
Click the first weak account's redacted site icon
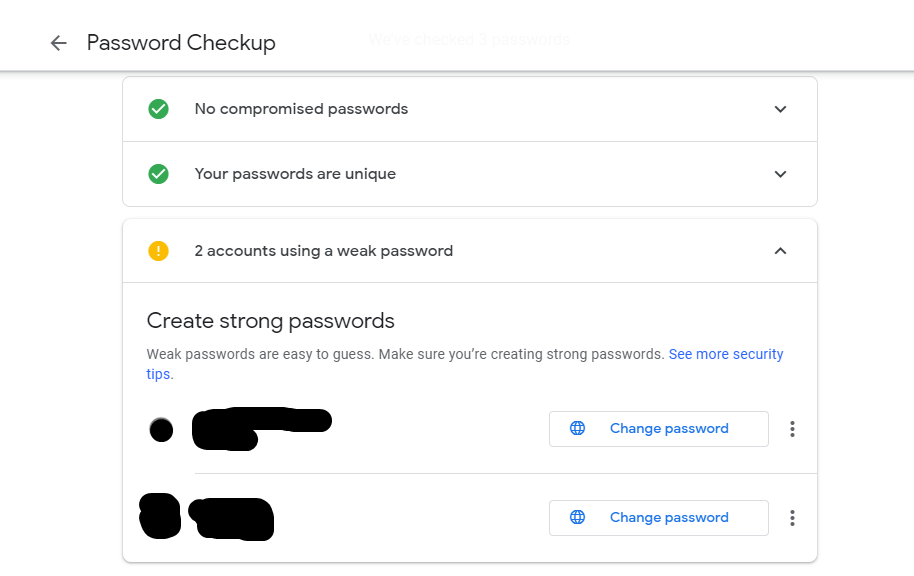(x=160, y=430)
